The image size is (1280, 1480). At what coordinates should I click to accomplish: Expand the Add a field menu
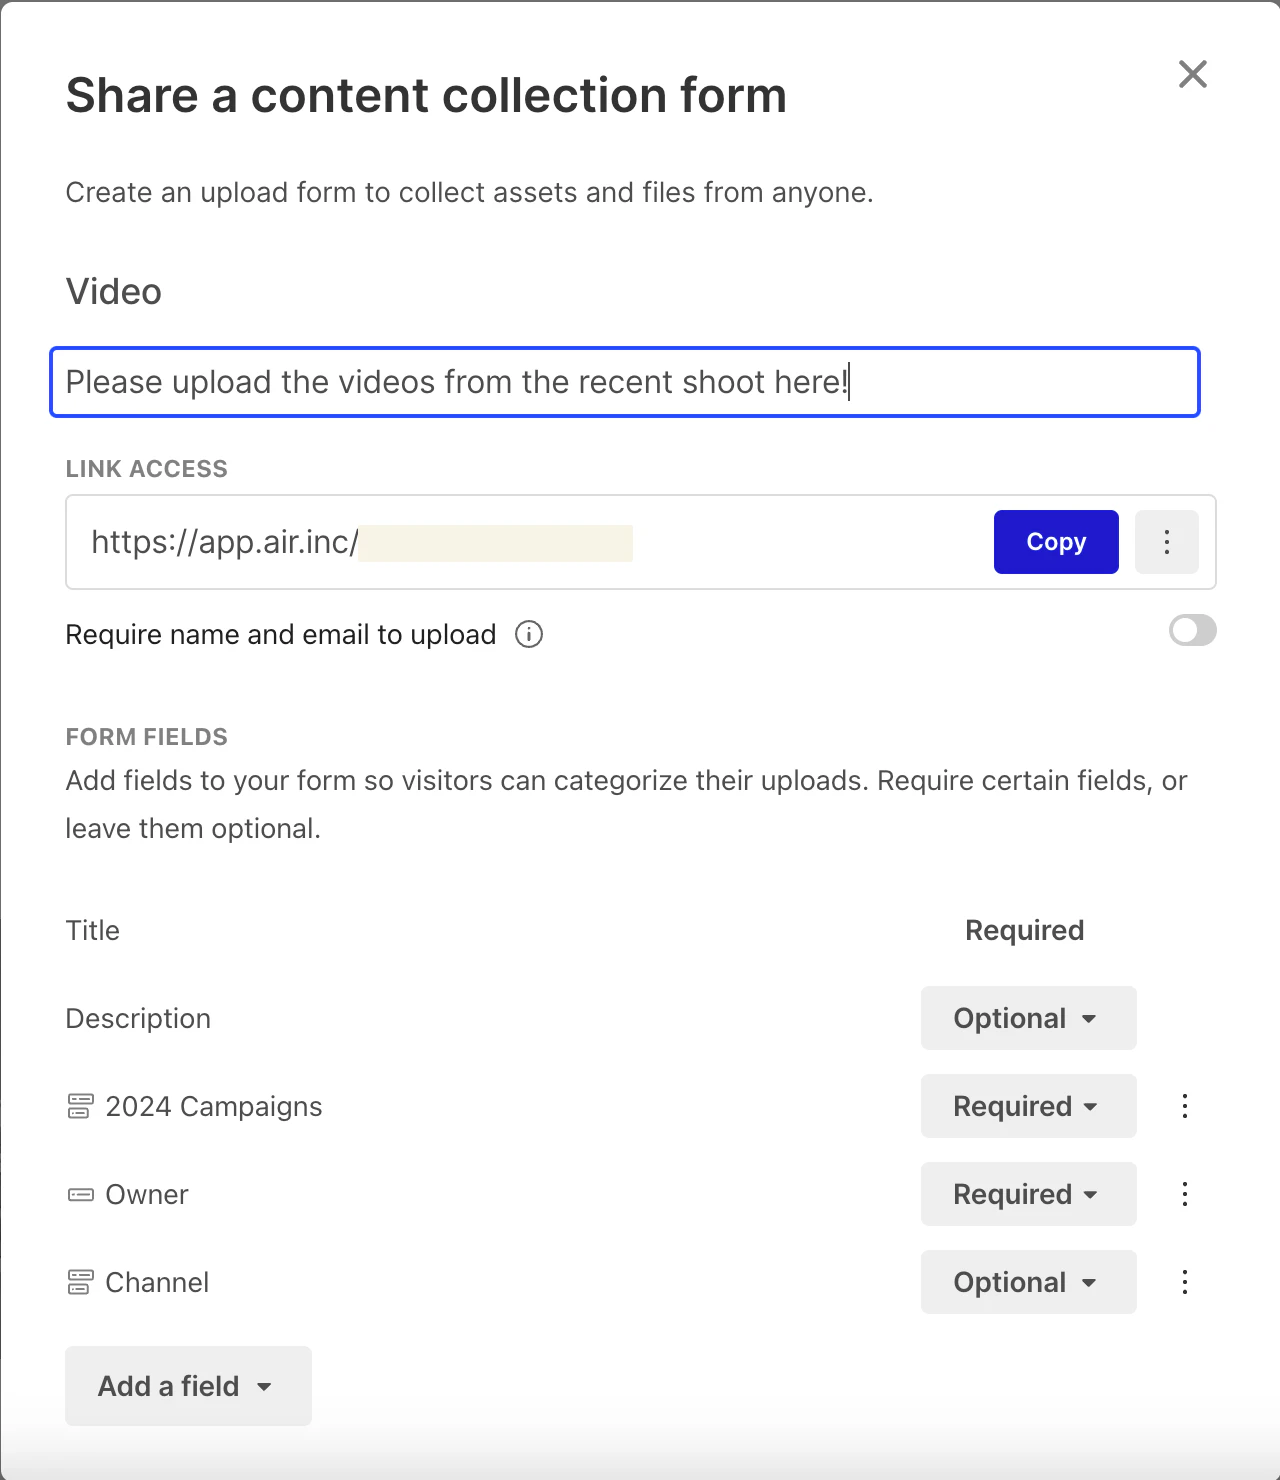pos(188,1386)
